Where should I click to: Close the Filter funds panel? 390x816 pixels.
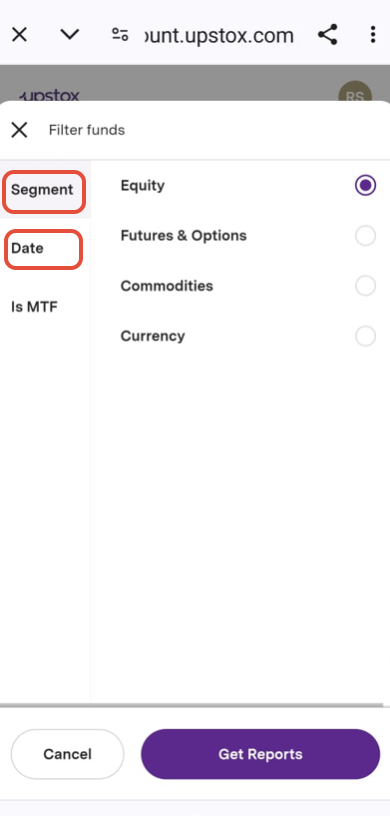pos(19,130)
